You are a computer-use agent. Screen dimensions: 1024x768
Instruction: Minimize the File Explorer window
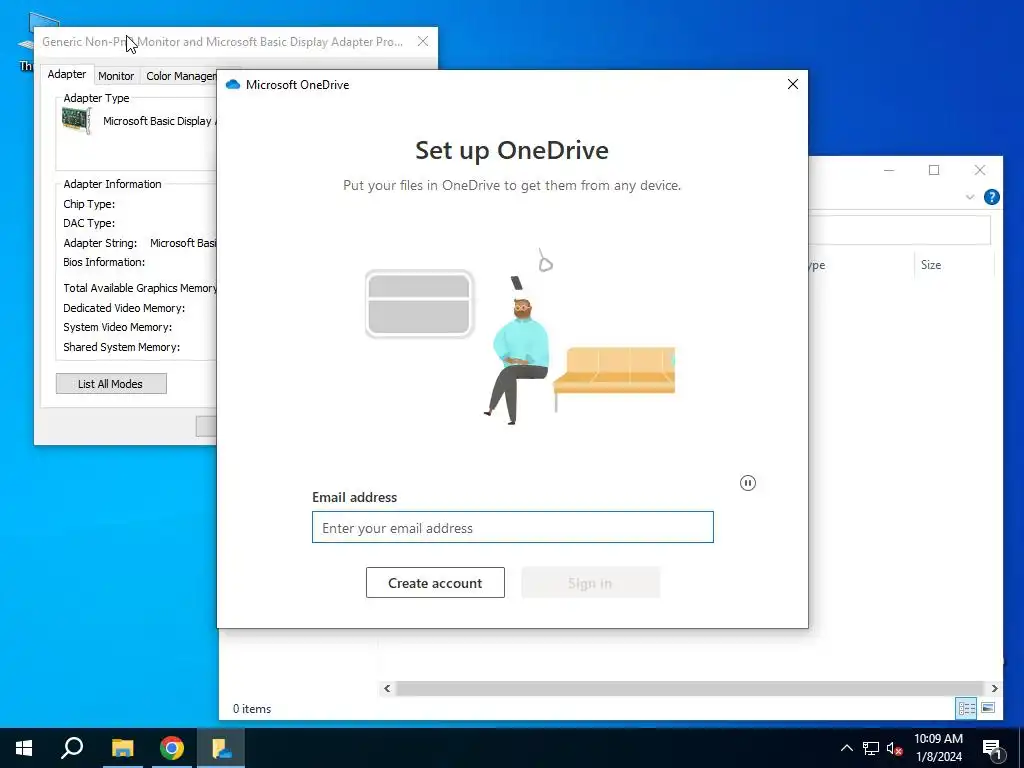click(x=889, y=170)
